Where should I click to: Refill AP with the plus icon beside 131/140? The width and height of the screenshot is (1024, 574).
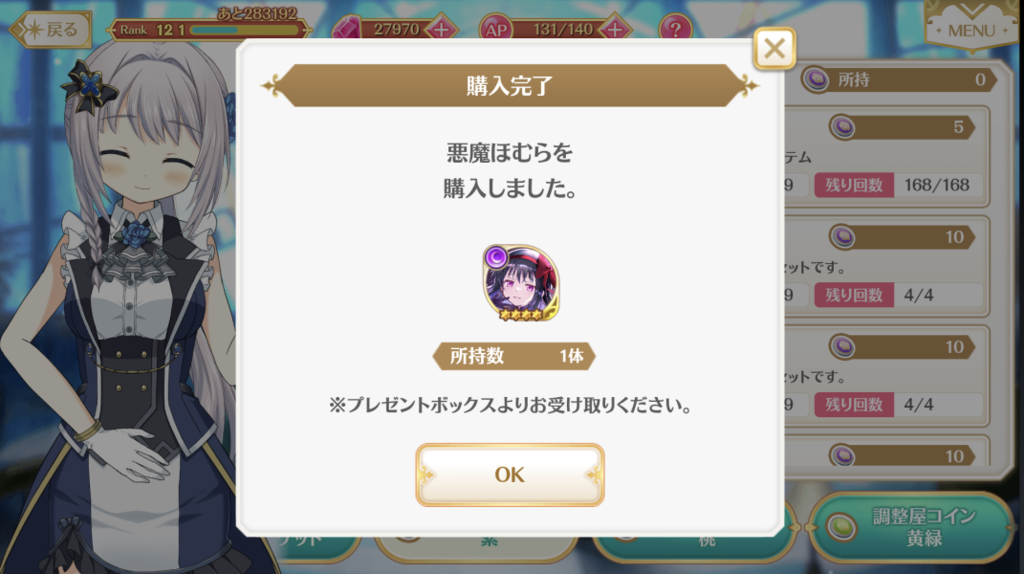coord(615,29)
